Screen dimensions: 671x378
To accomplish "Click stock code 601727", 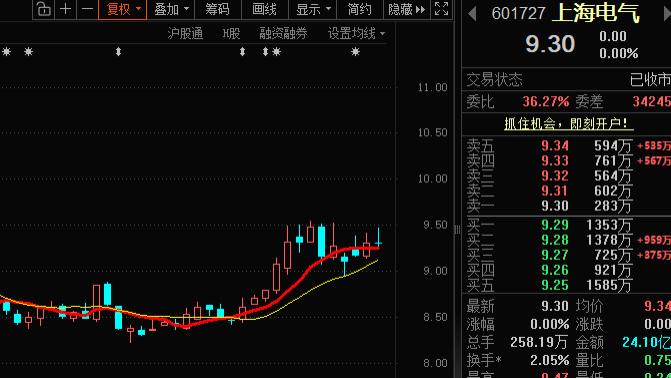I will point(518,14).
